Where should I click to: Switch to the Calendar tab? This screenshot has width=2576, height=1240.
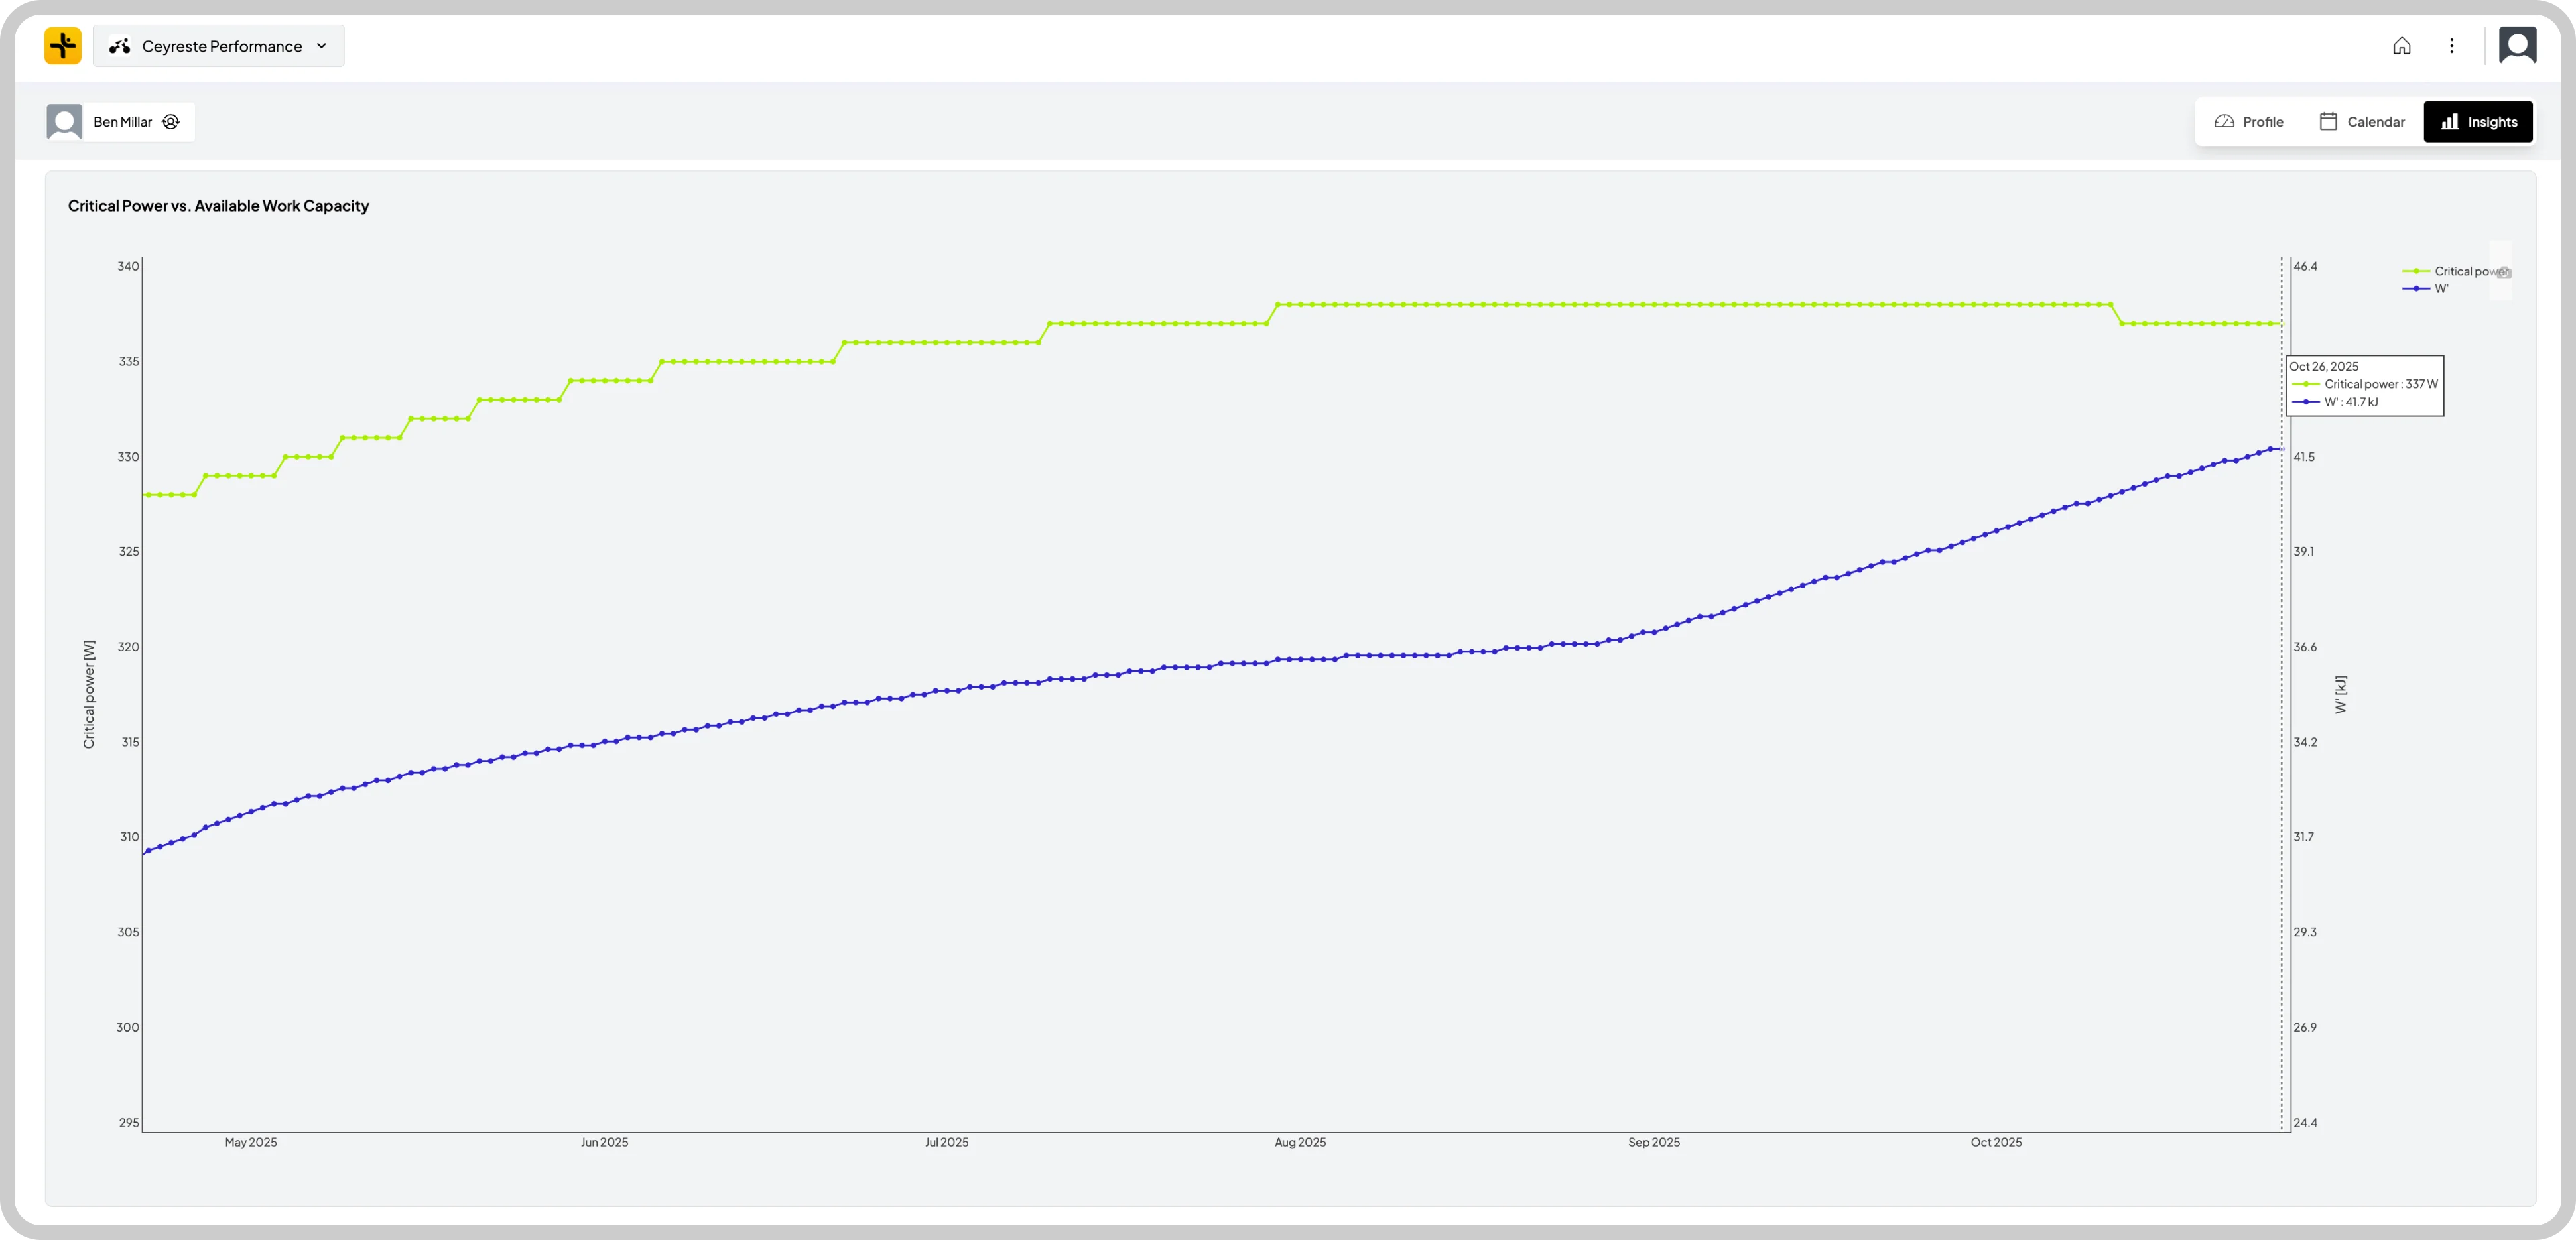(x=2362, y=122)
